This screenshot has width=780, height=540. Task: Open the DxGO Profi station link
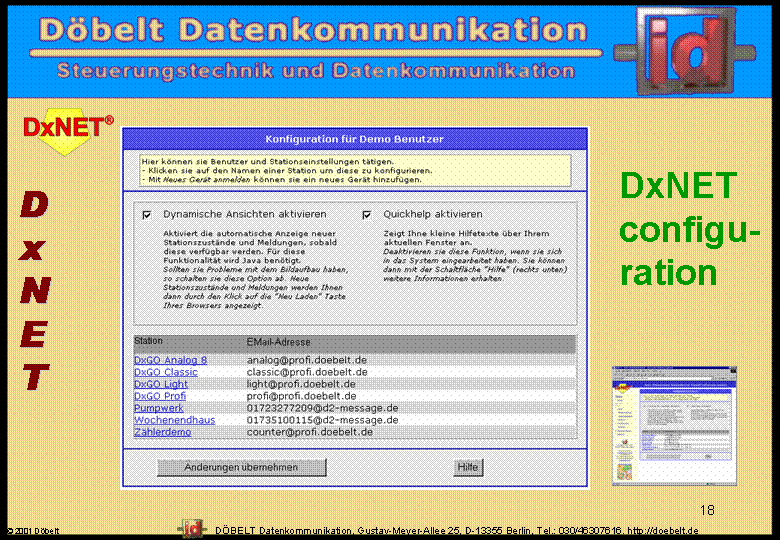point(160,396)
